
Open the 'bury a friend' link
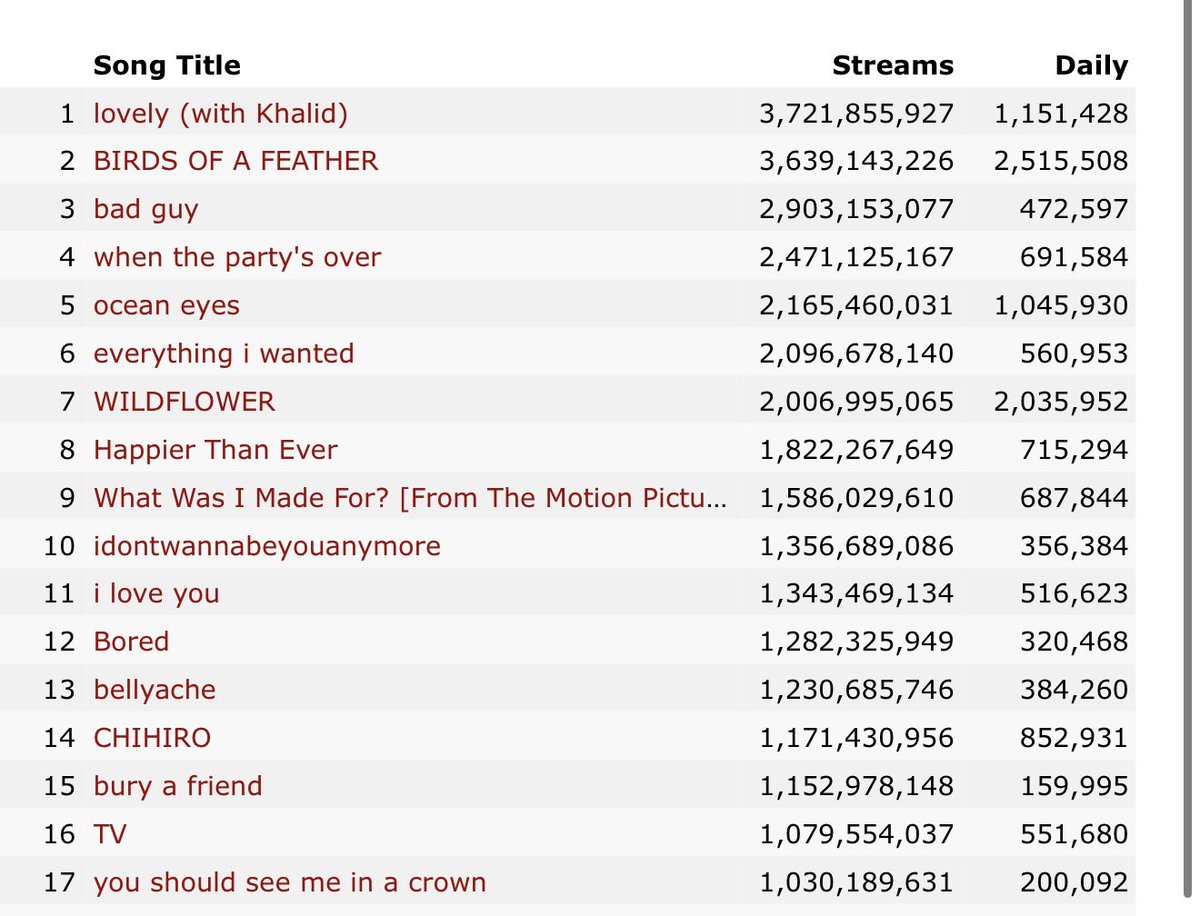[178, 786]
